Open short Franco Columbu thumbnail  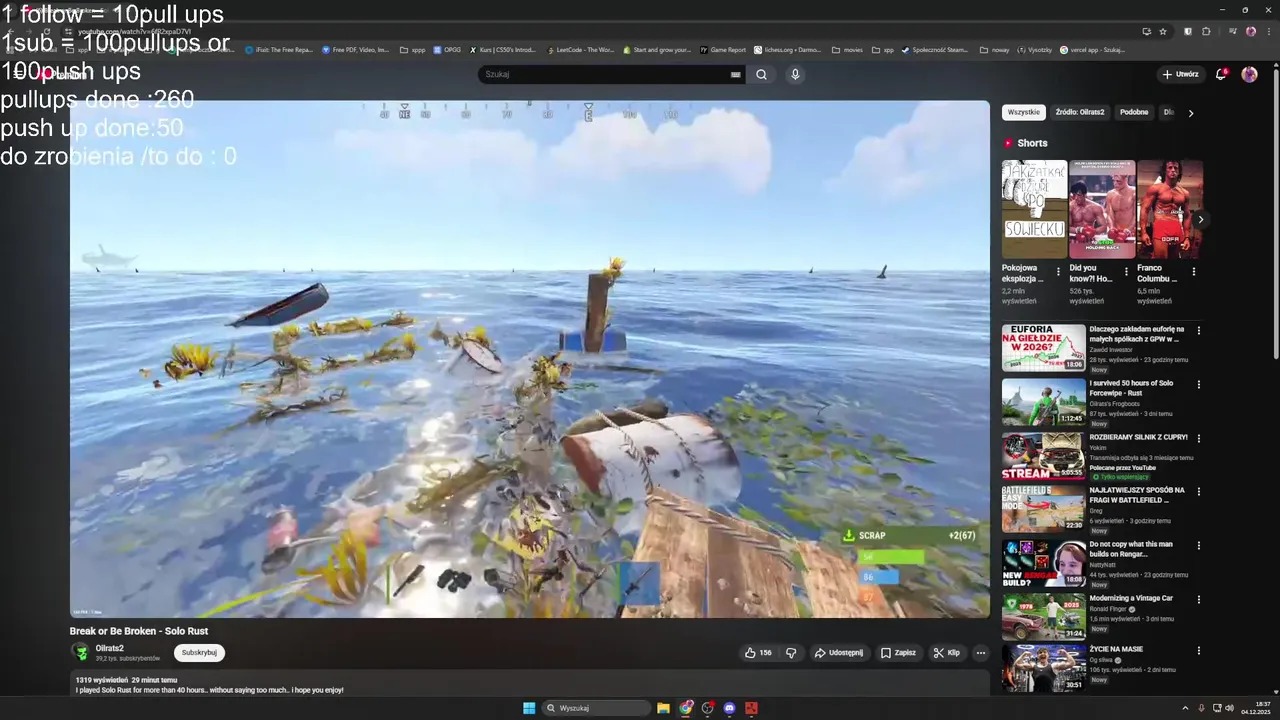pos(1169,209)
